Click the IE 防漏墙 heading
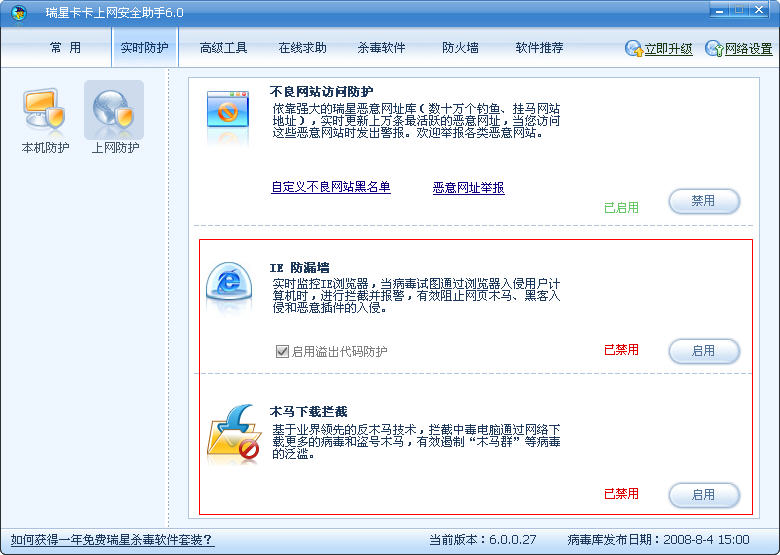 [x=299, y=268]
